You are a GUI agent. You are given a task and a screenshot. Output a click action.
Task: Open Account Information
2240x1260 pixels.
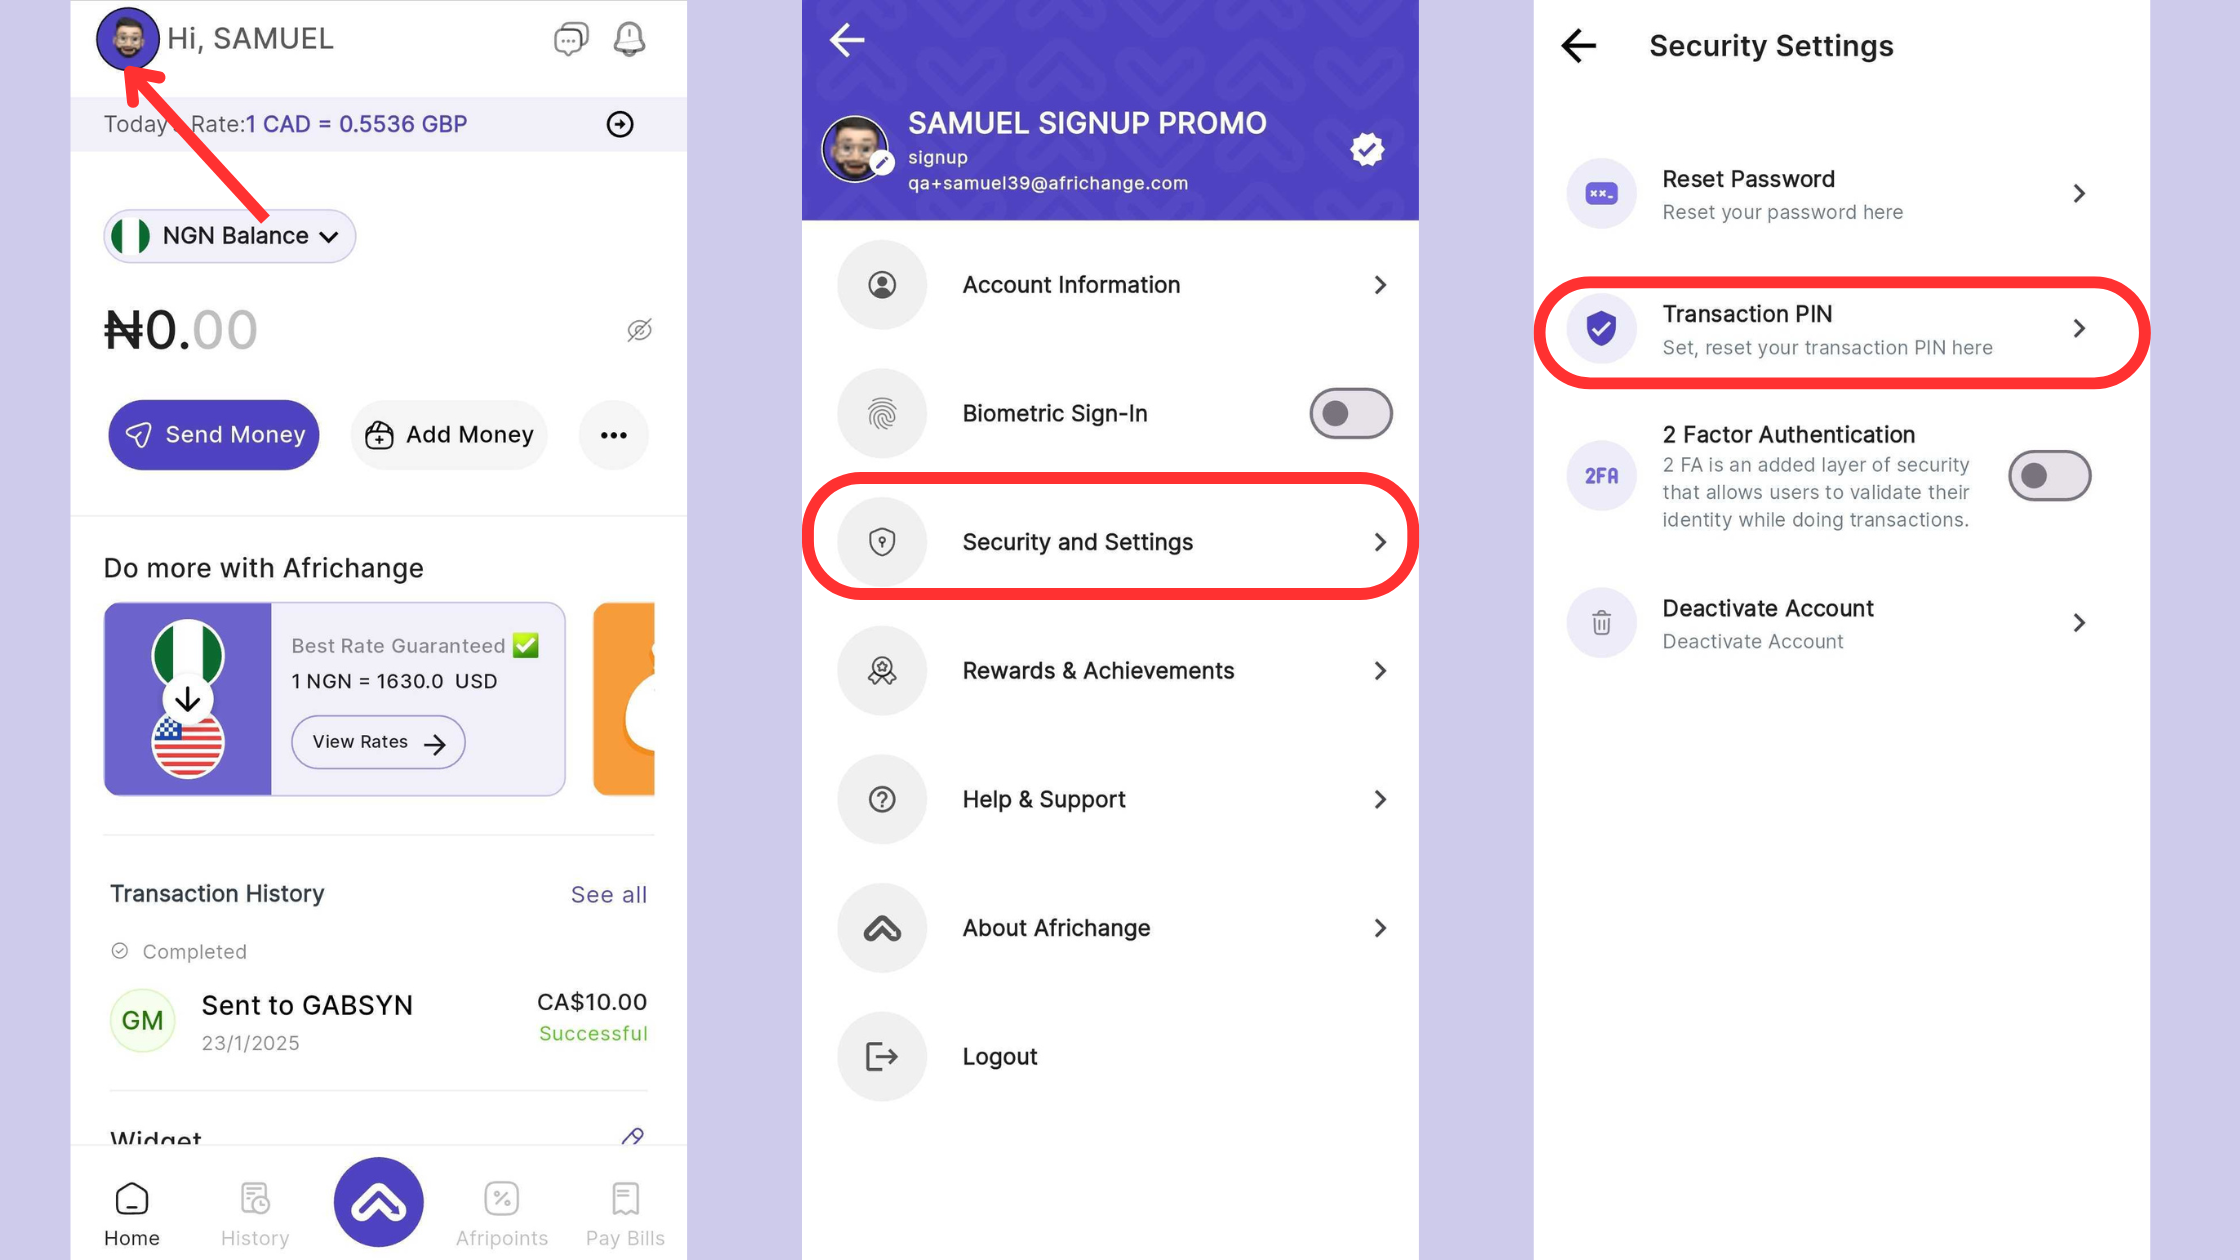(x=1110, y=285)
